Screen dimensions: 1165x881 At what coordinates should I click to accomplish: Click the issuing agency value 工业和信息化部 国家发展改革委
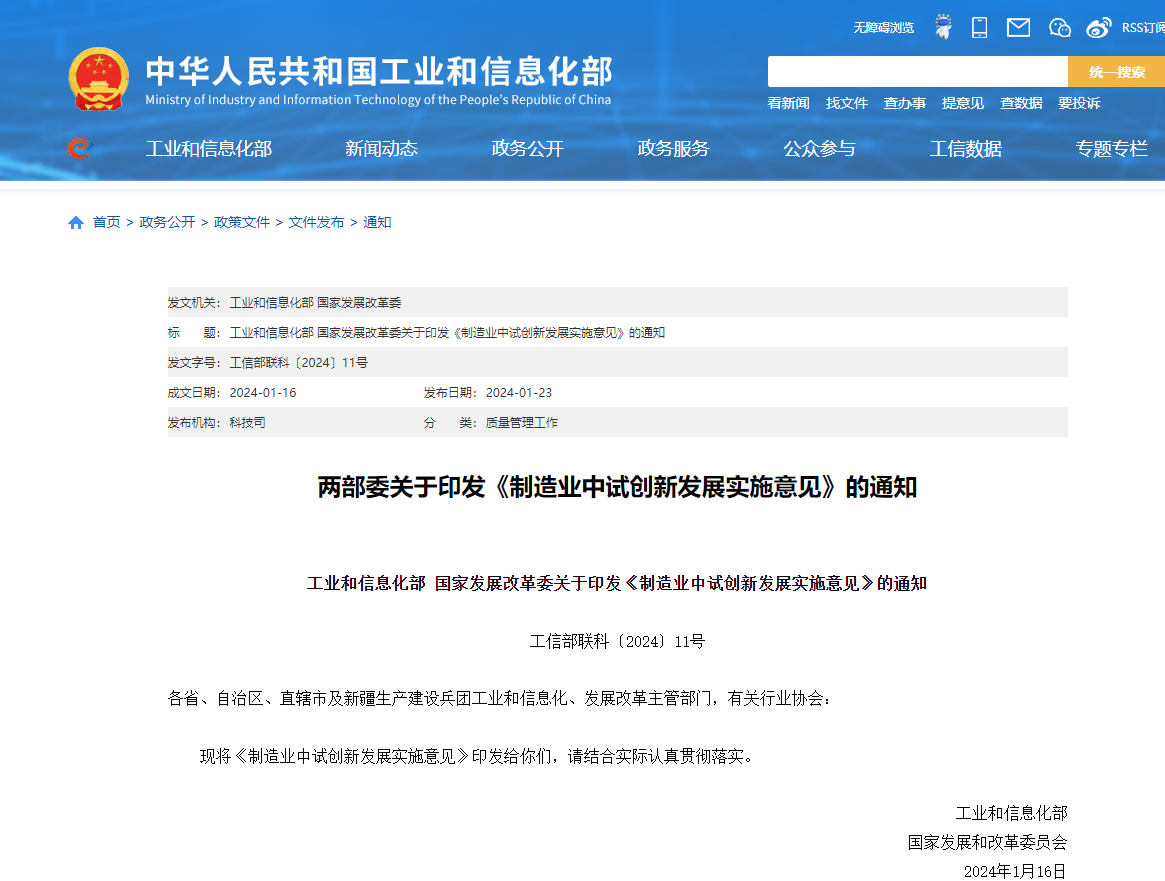coord(315,303)
